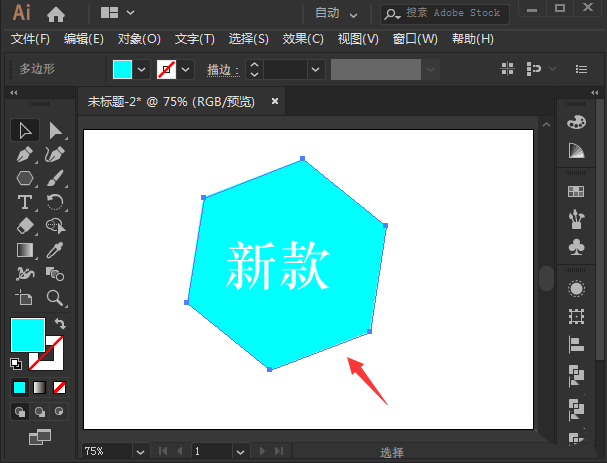Click the 描边 stroke label link
Image resolution: width=607 pixels, height=463 pixels.
(x=223, y=69)
